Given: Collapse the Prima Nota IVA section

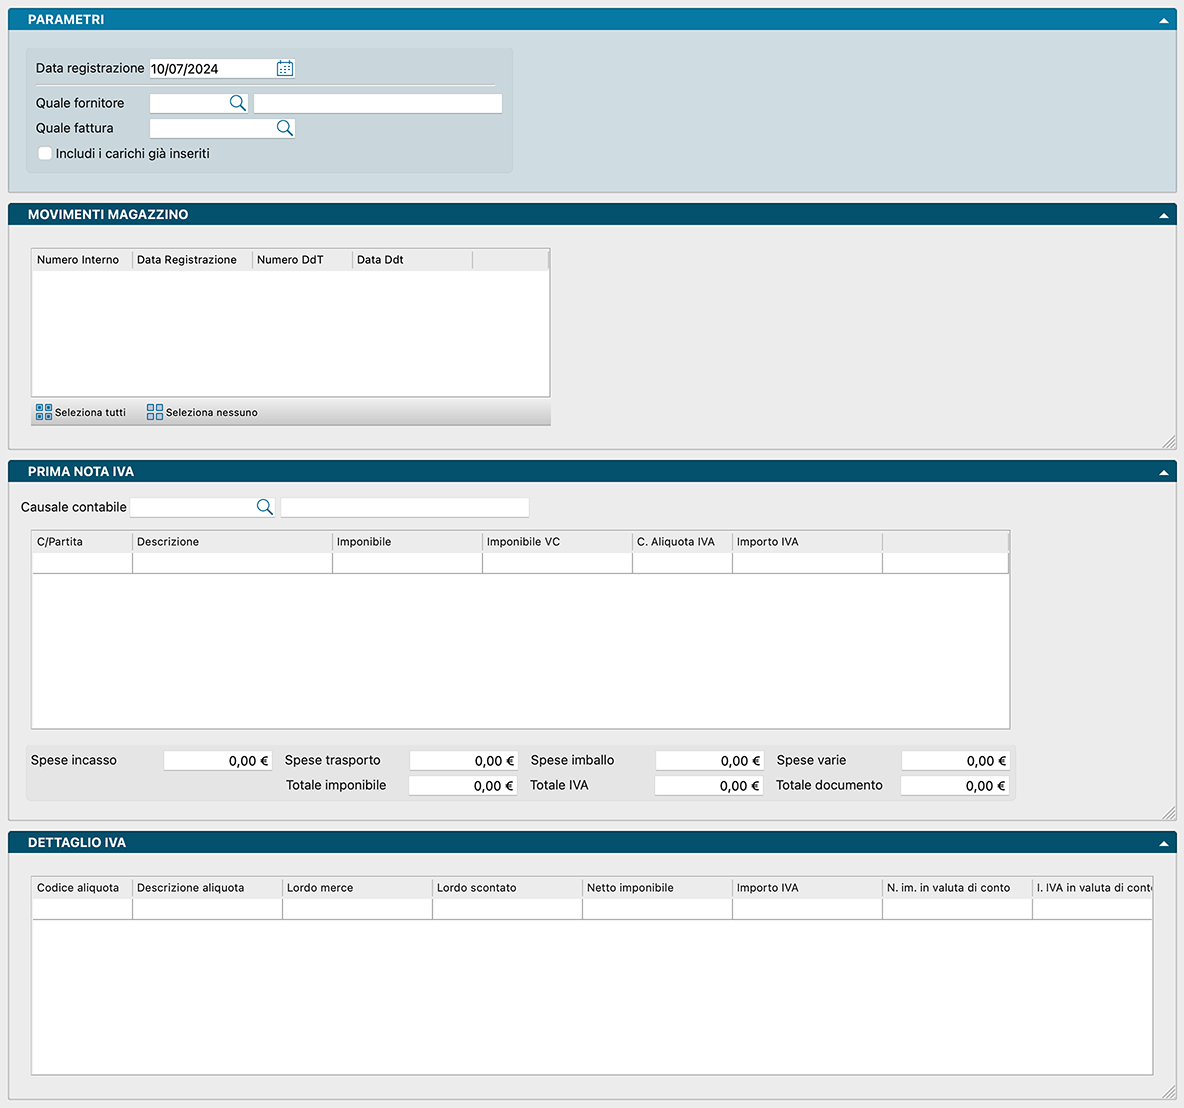Looking at the screenshot, I should [x=1163, y=472].
